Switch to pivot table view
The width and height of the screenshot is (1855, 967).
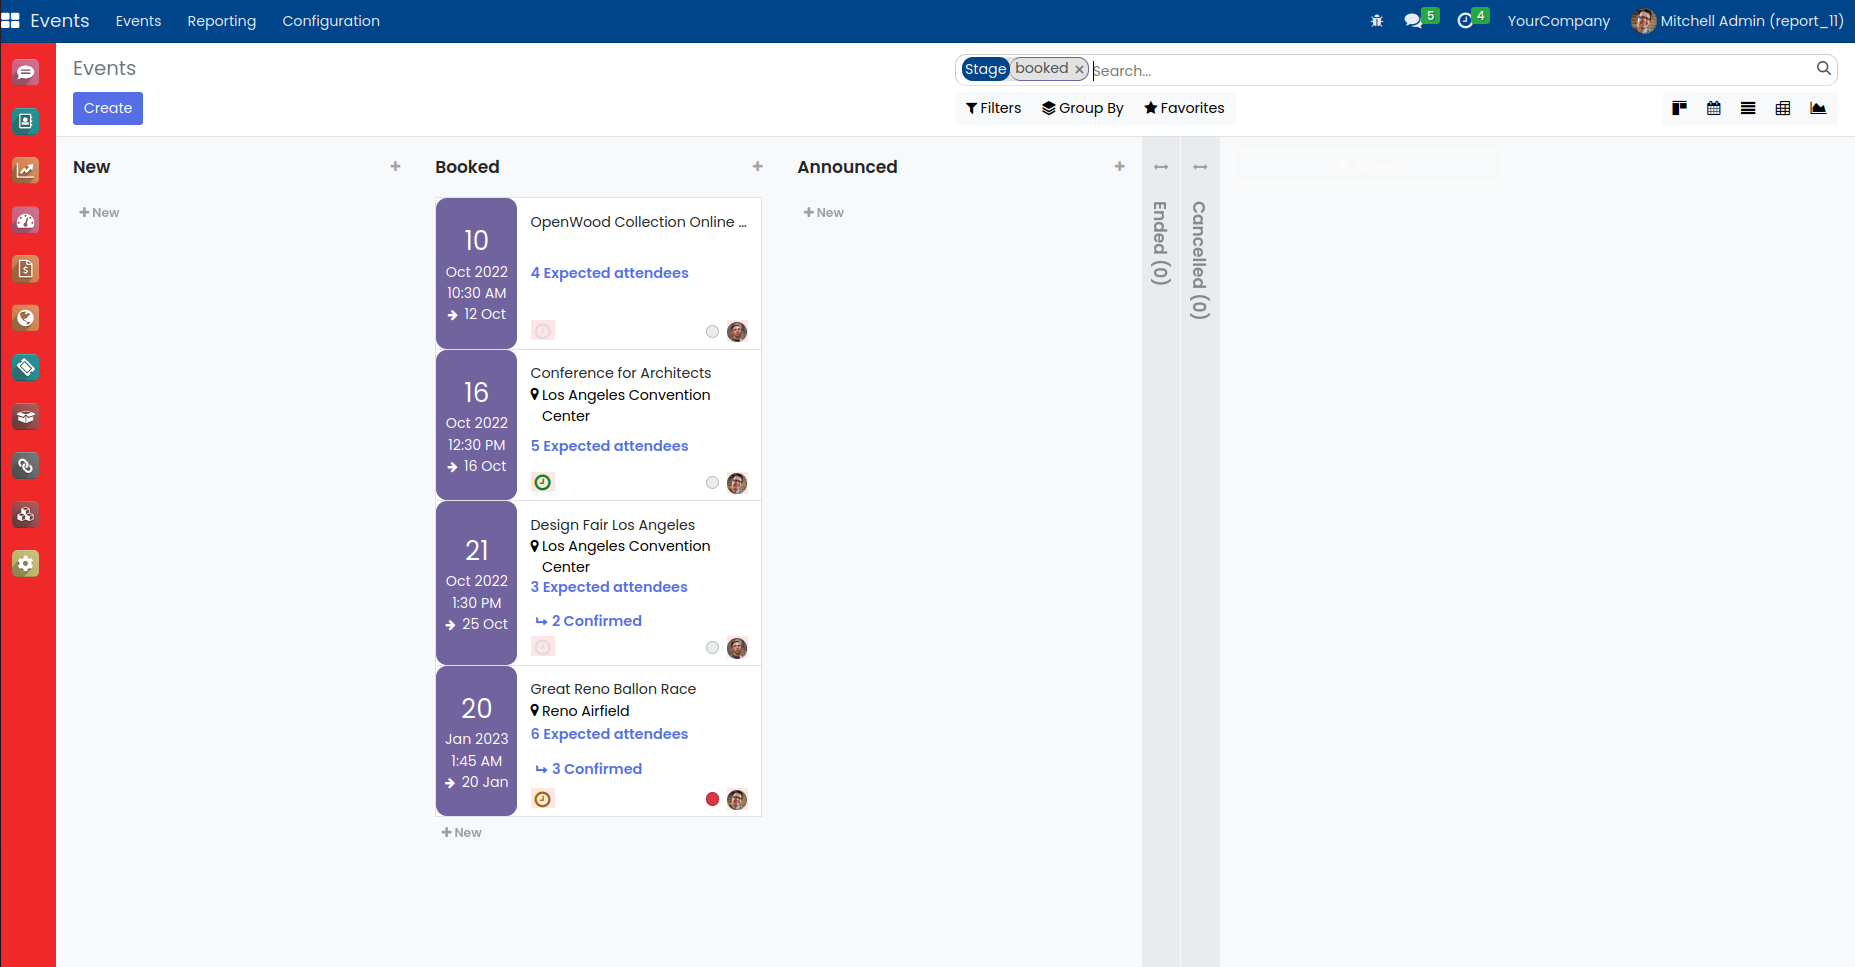pyautogui.click(x=1782, y=108)
